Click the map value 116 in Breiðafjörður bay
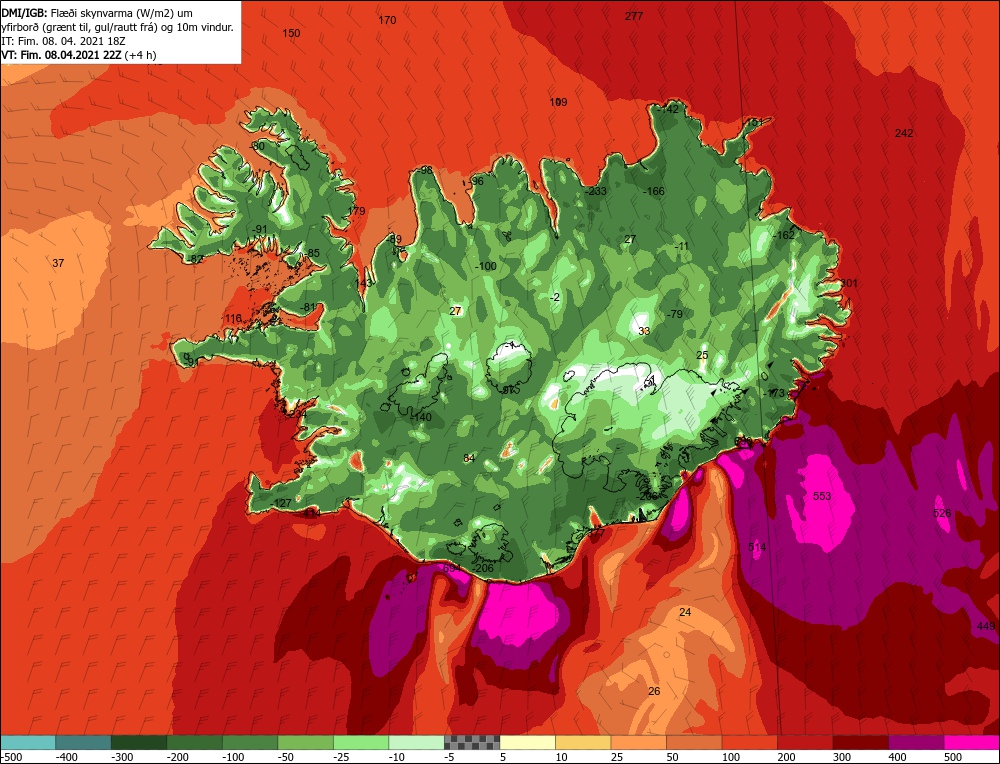 point(233,318)
